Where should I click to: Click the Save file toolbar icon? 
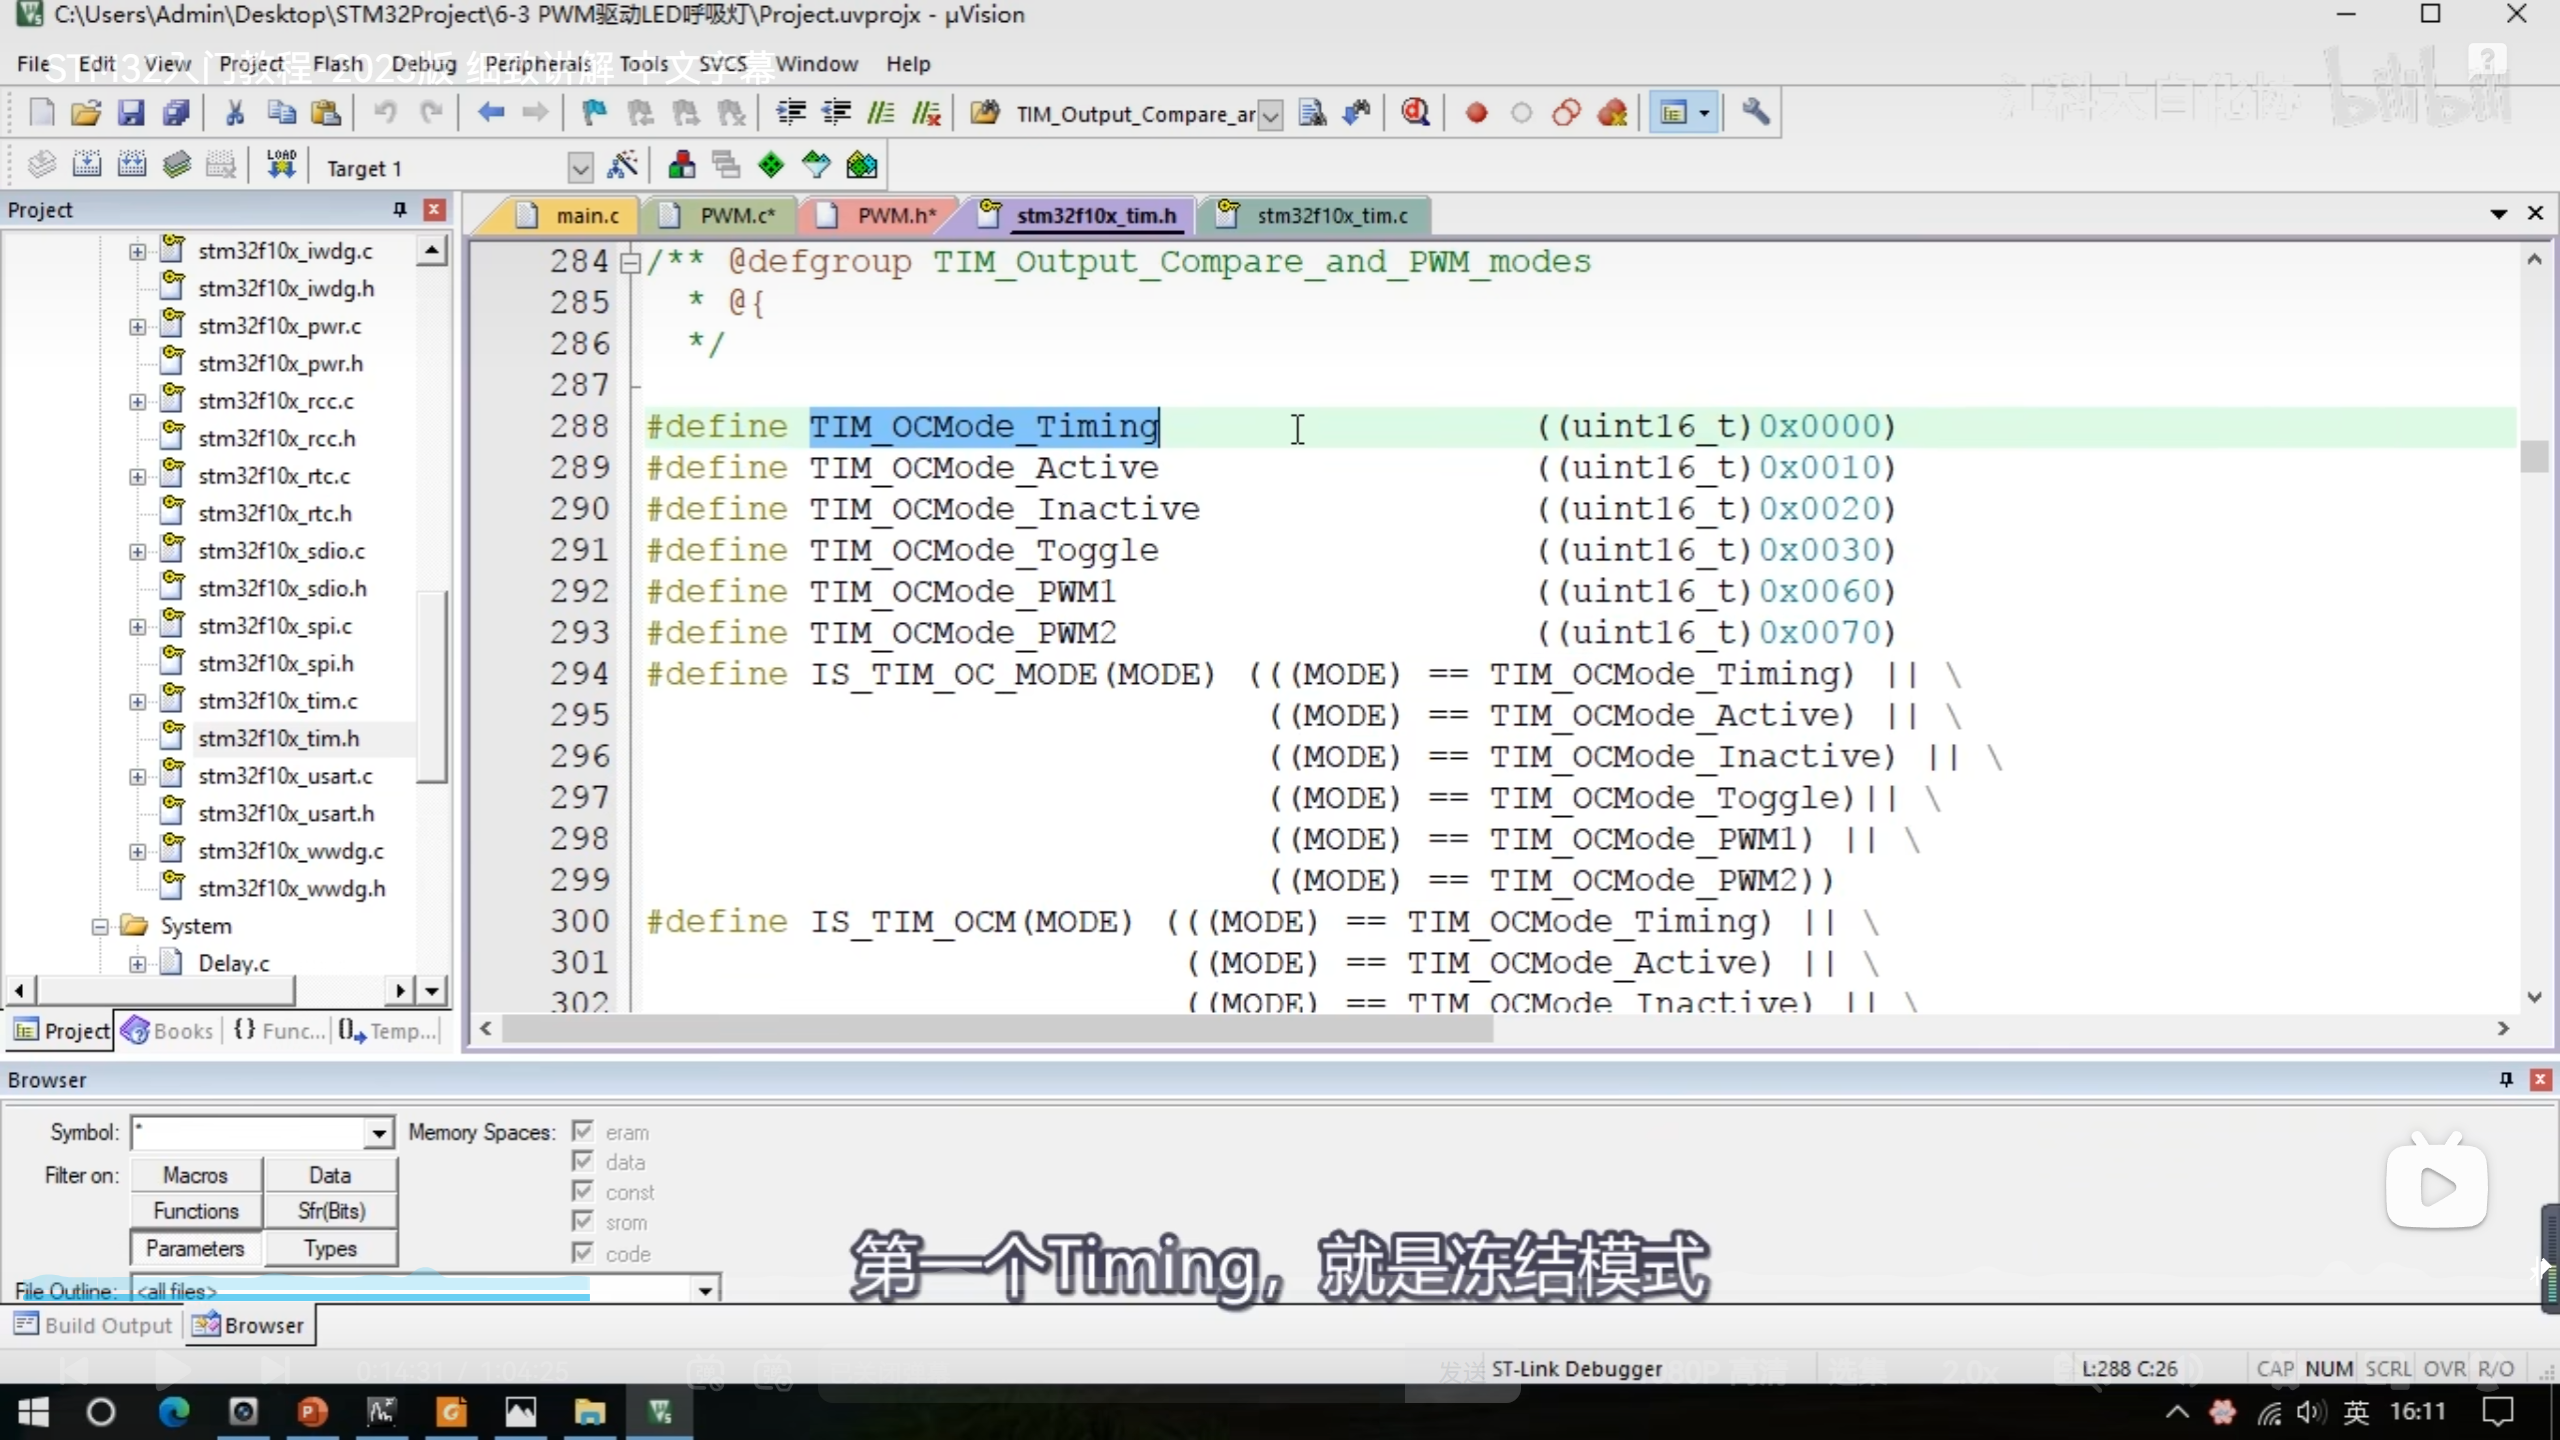pyautogui.click(x=131, y=113)
